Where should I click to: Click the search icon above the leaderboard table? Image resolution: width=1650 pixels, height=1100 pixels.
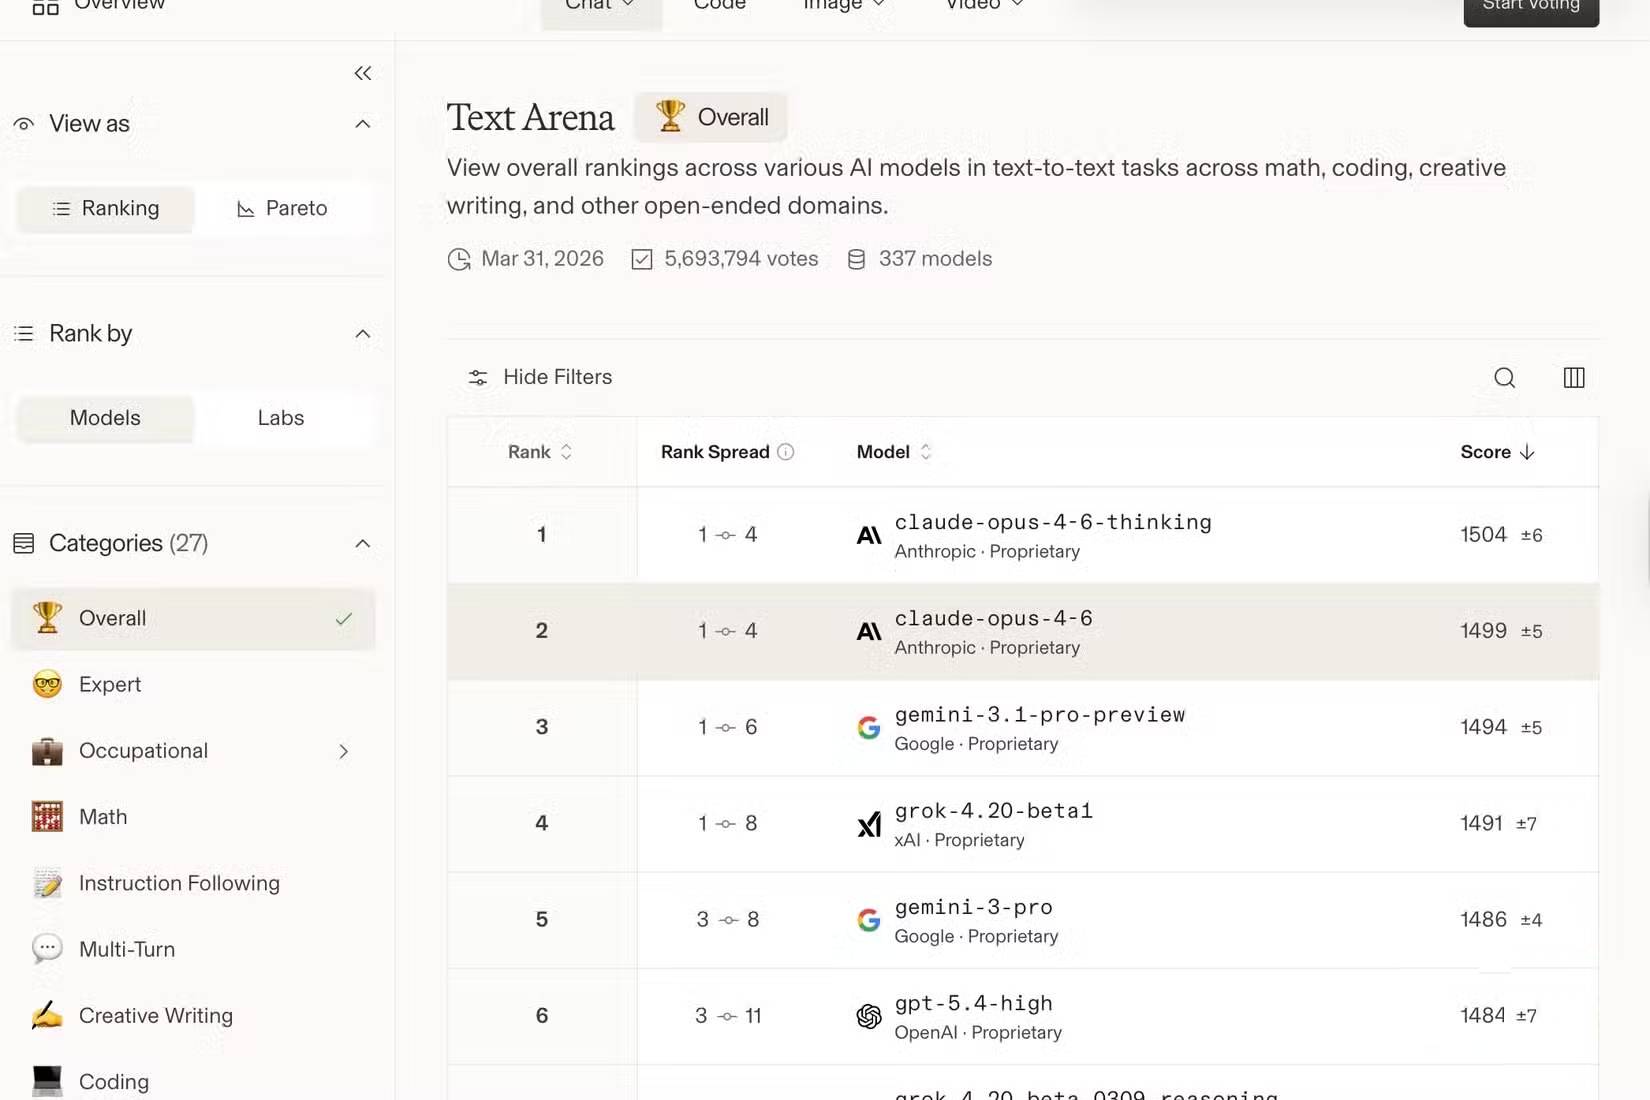click(x=1504, y=378)
